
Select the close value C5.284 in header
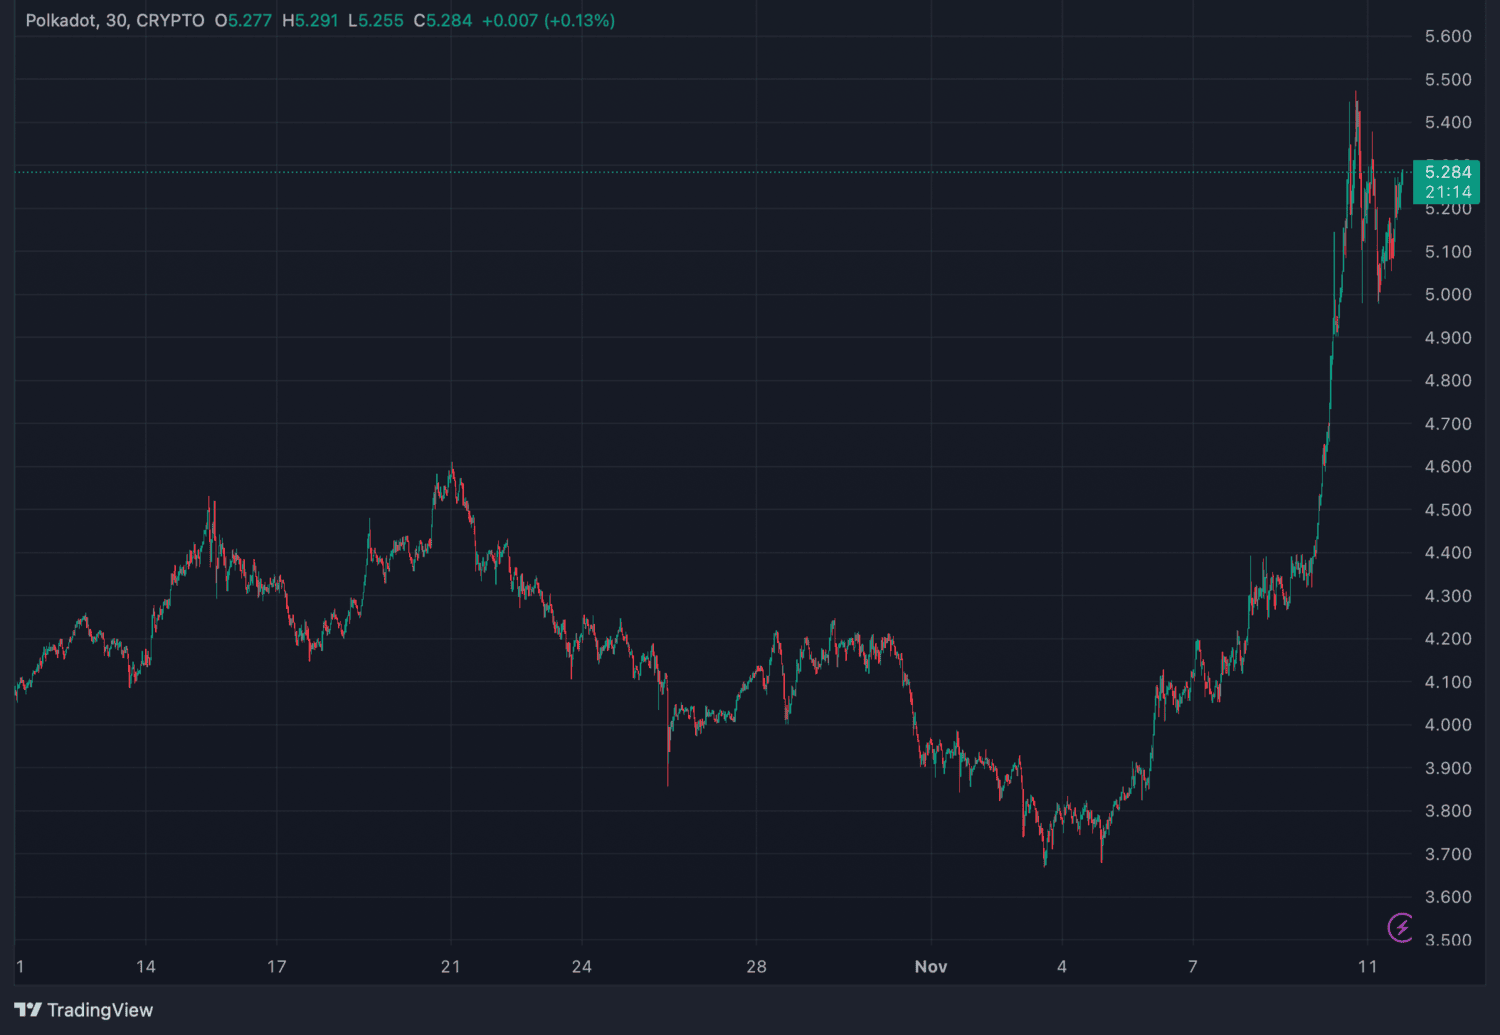point(443,20)
